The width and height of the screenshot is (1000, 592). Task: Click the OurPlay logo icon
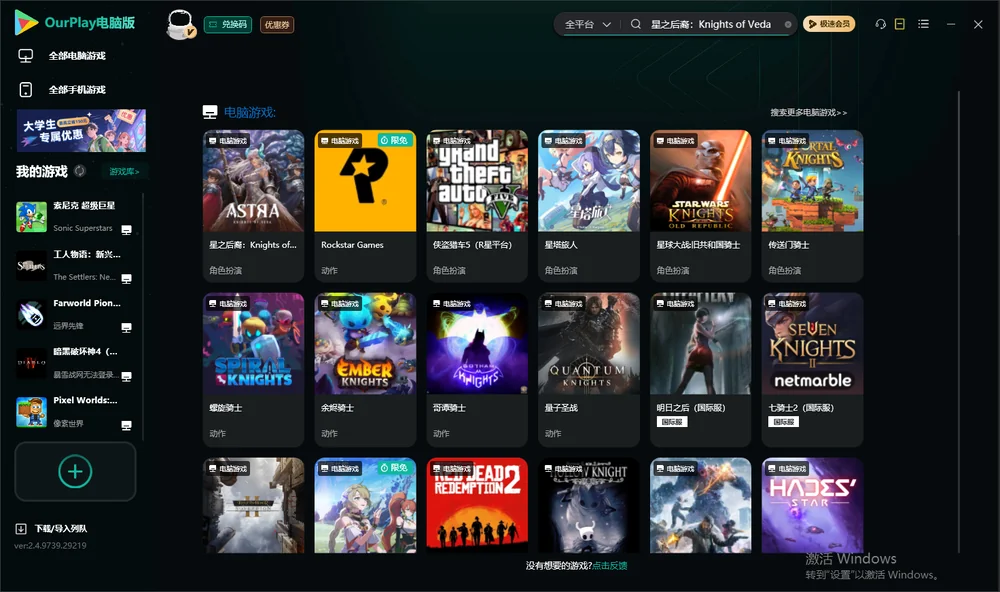[x=26, y=23]
